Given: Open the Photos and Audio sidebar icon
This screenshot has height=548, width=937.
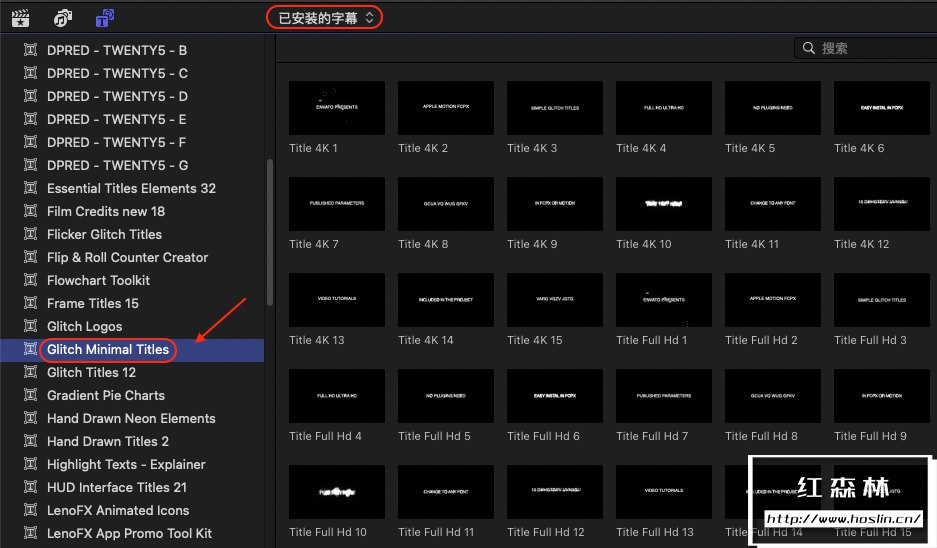Looking at the screenshot, I should coord(63,18).
